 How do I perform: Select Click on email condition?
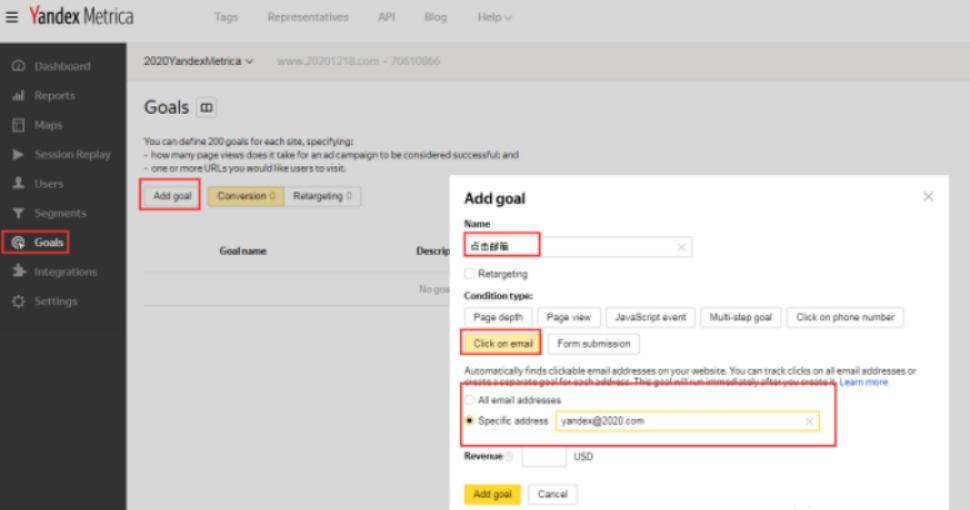tap(502, 344)
